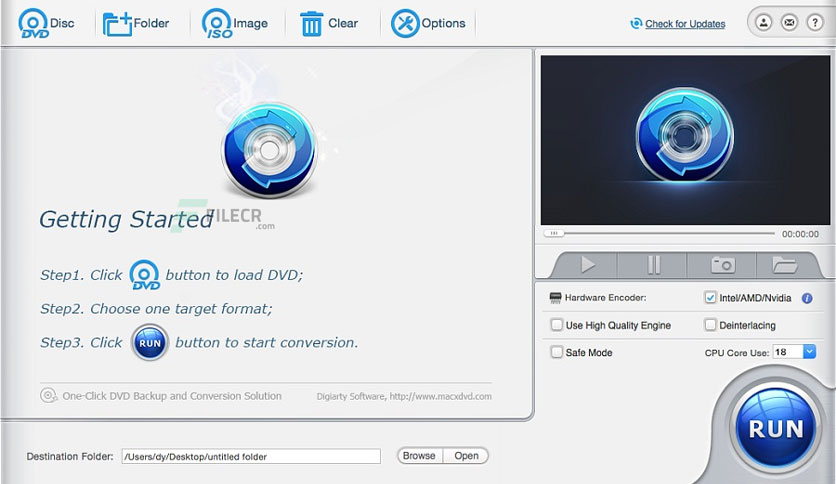This screenshot has height=484, width=836.
Task: Load an ISO Image file
Action: [x=235, y=23]
